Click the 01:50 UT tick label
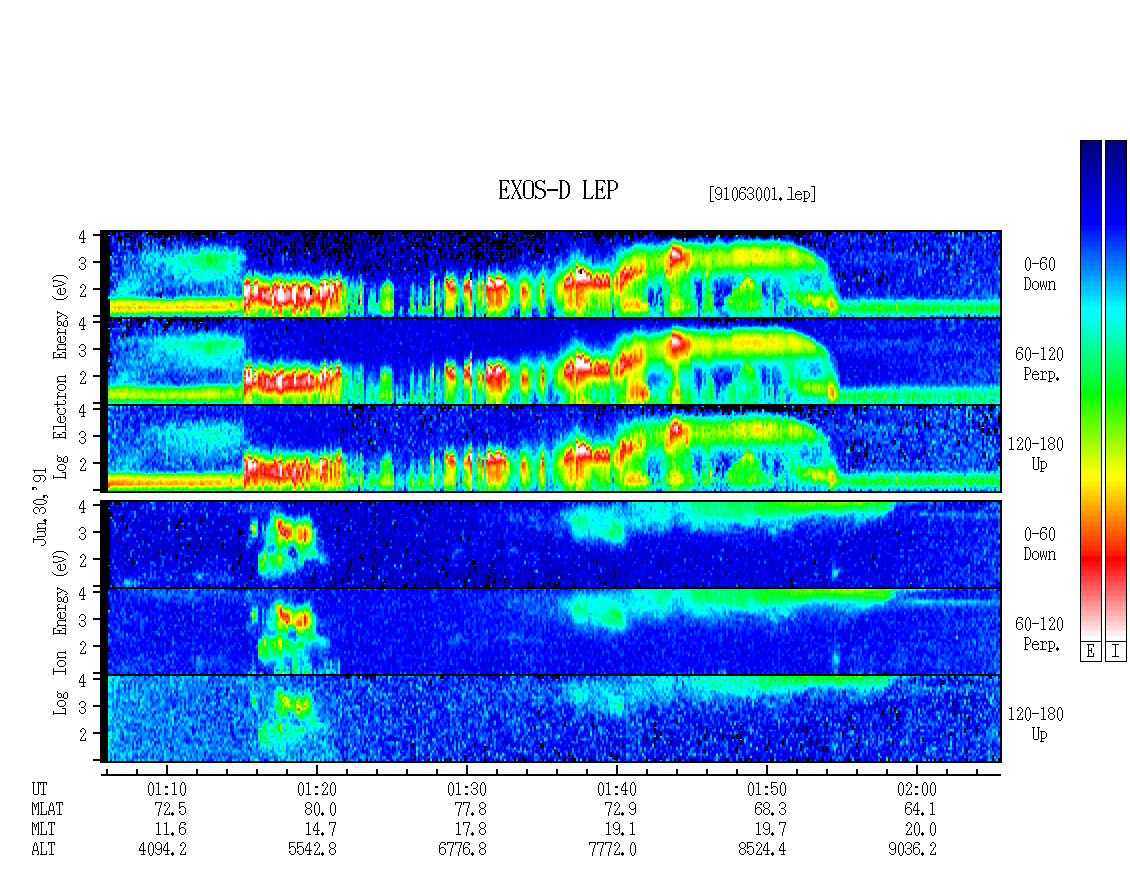Image resolution: width=1130 pixels, height=875 pixels. coord(766,789)
